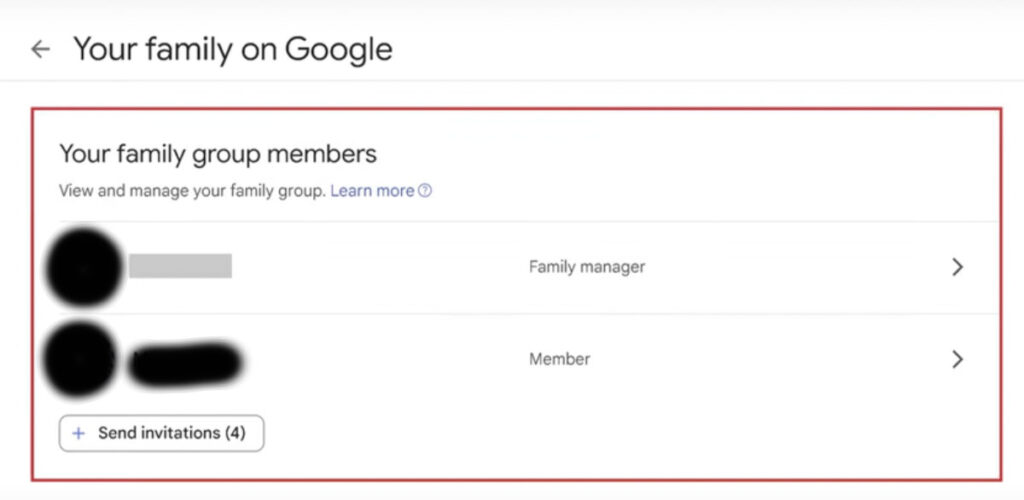Click View and manage your family group text
This screenshot has height=500, width=1024.
click(x=192, y=191)
